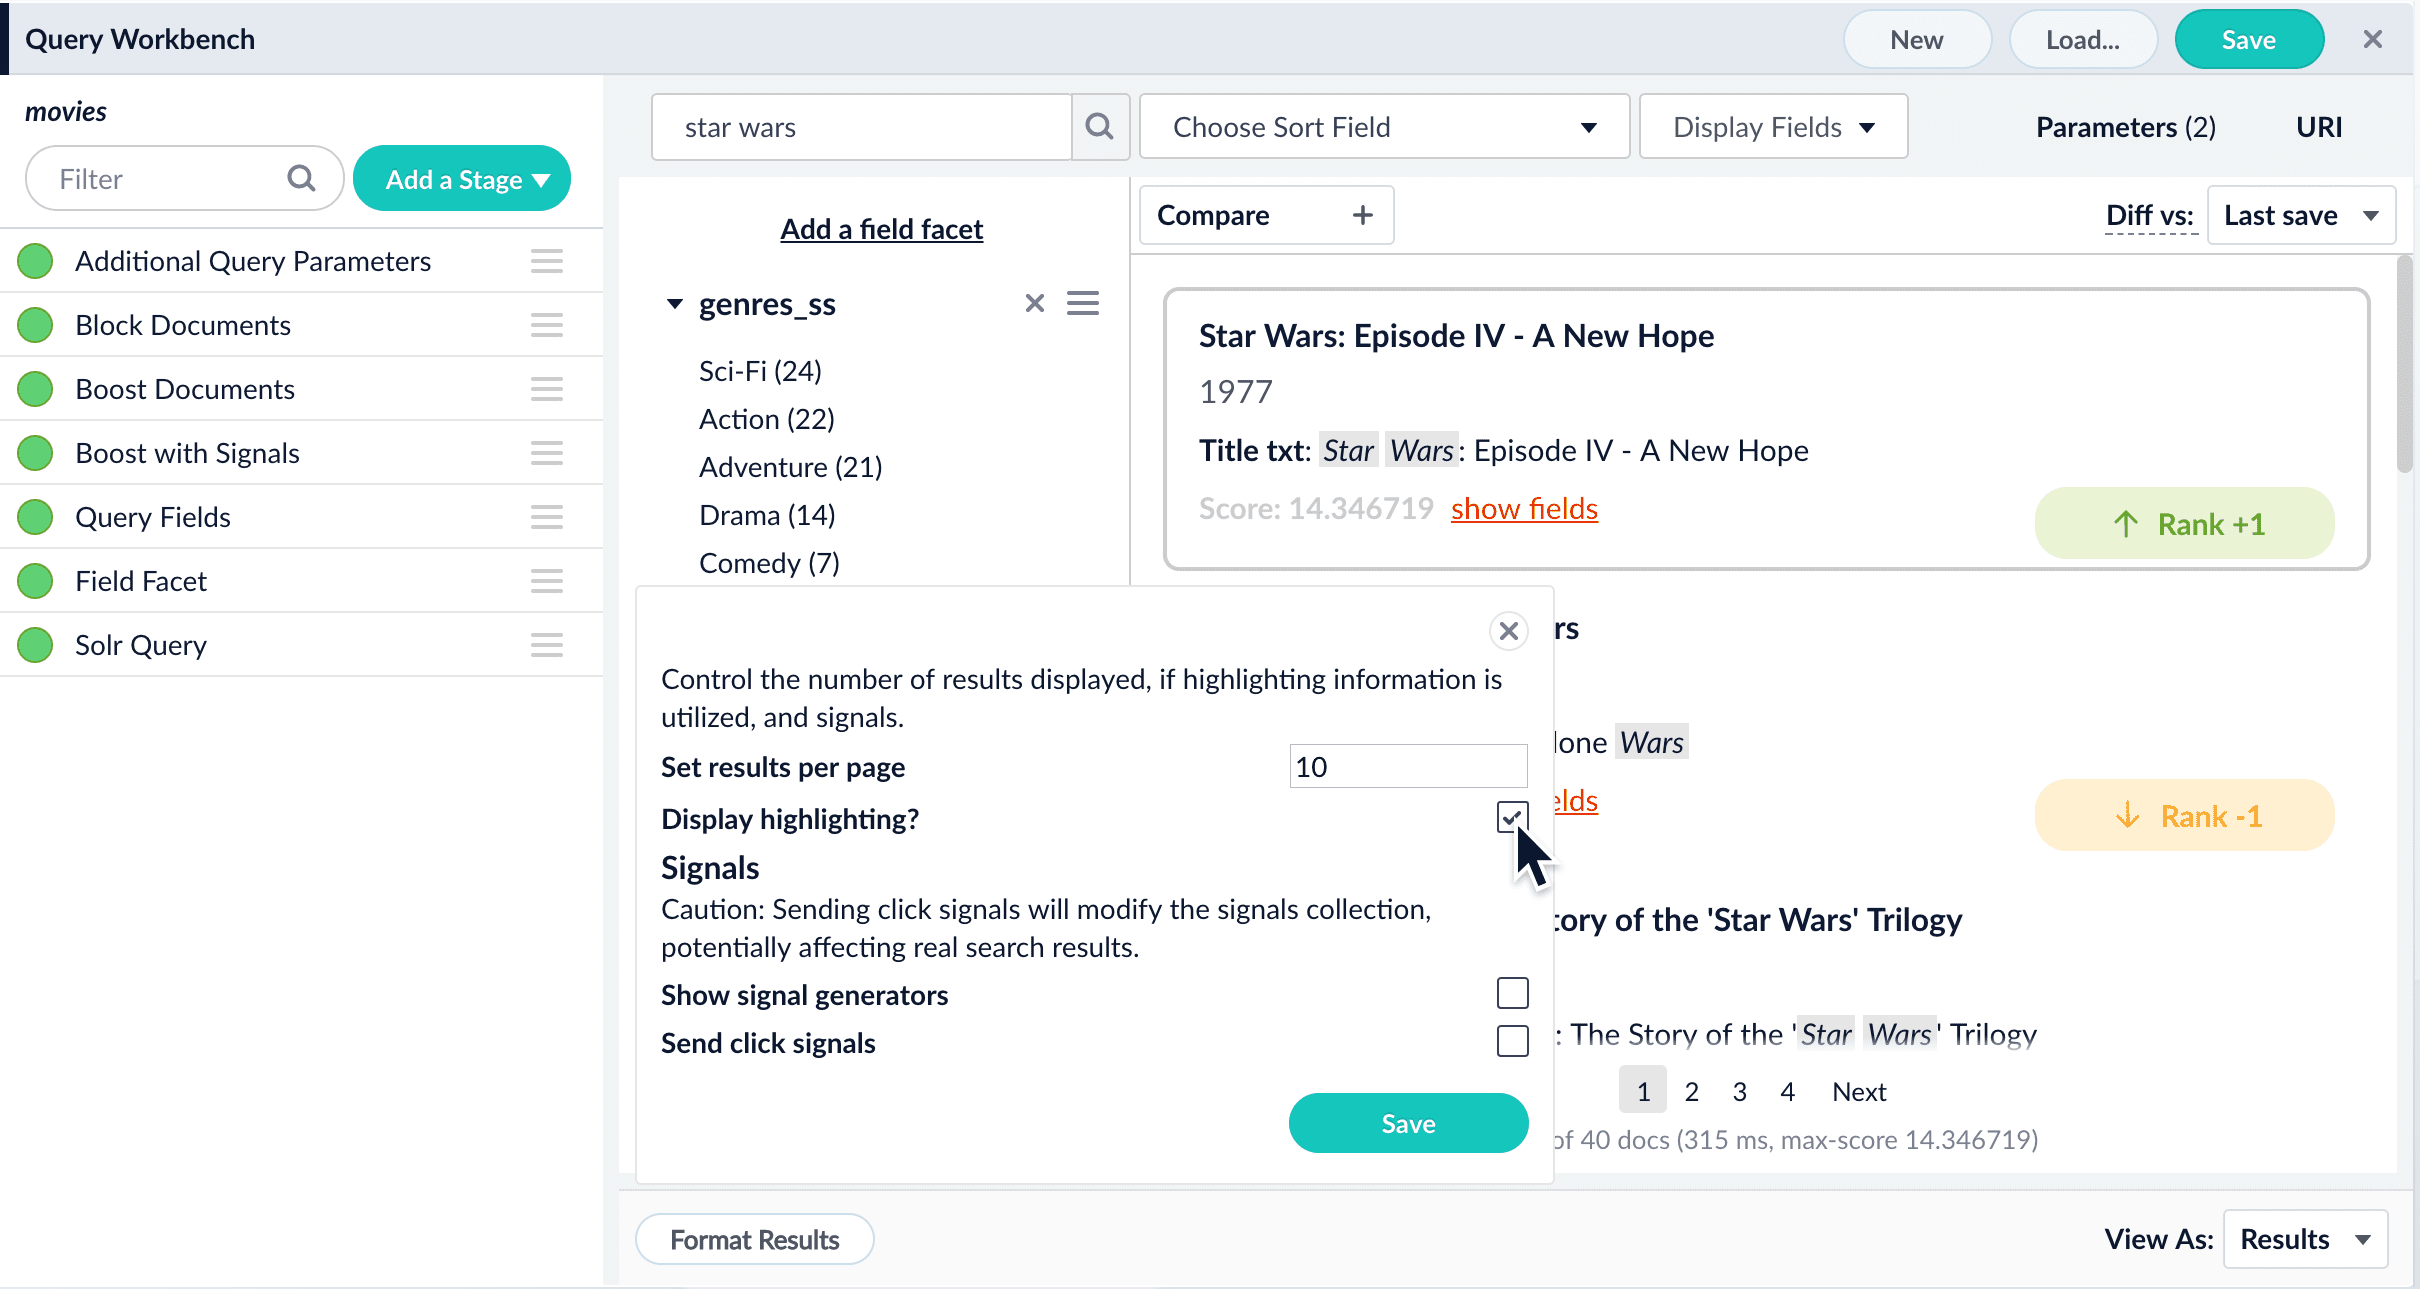
Task: Open the Parameters (2) tab
Action: pyautogui.click(x=2125, y=127)
